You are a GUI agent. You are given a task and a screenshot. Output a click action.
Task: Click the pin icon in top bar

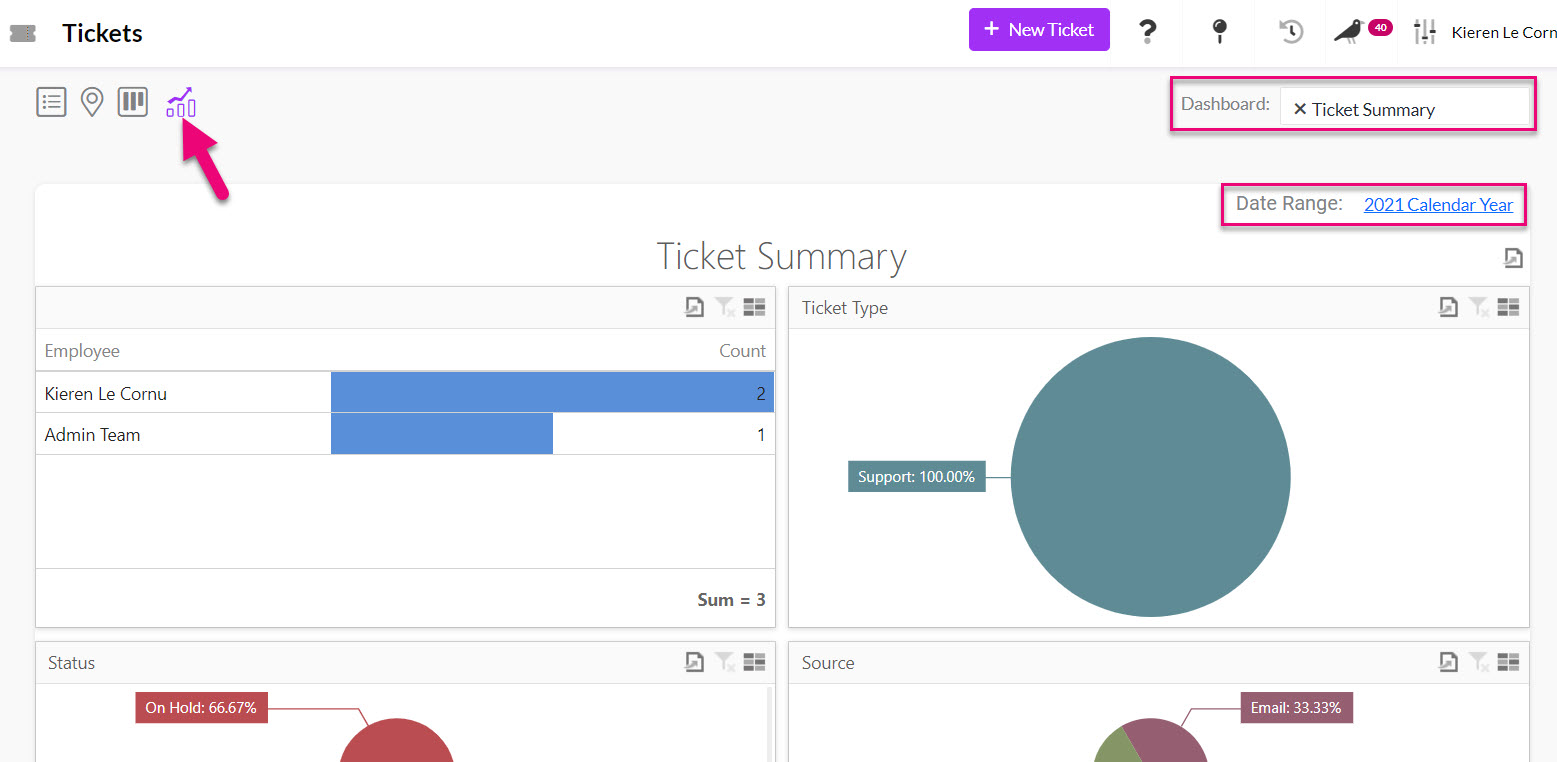[1219, 31]
